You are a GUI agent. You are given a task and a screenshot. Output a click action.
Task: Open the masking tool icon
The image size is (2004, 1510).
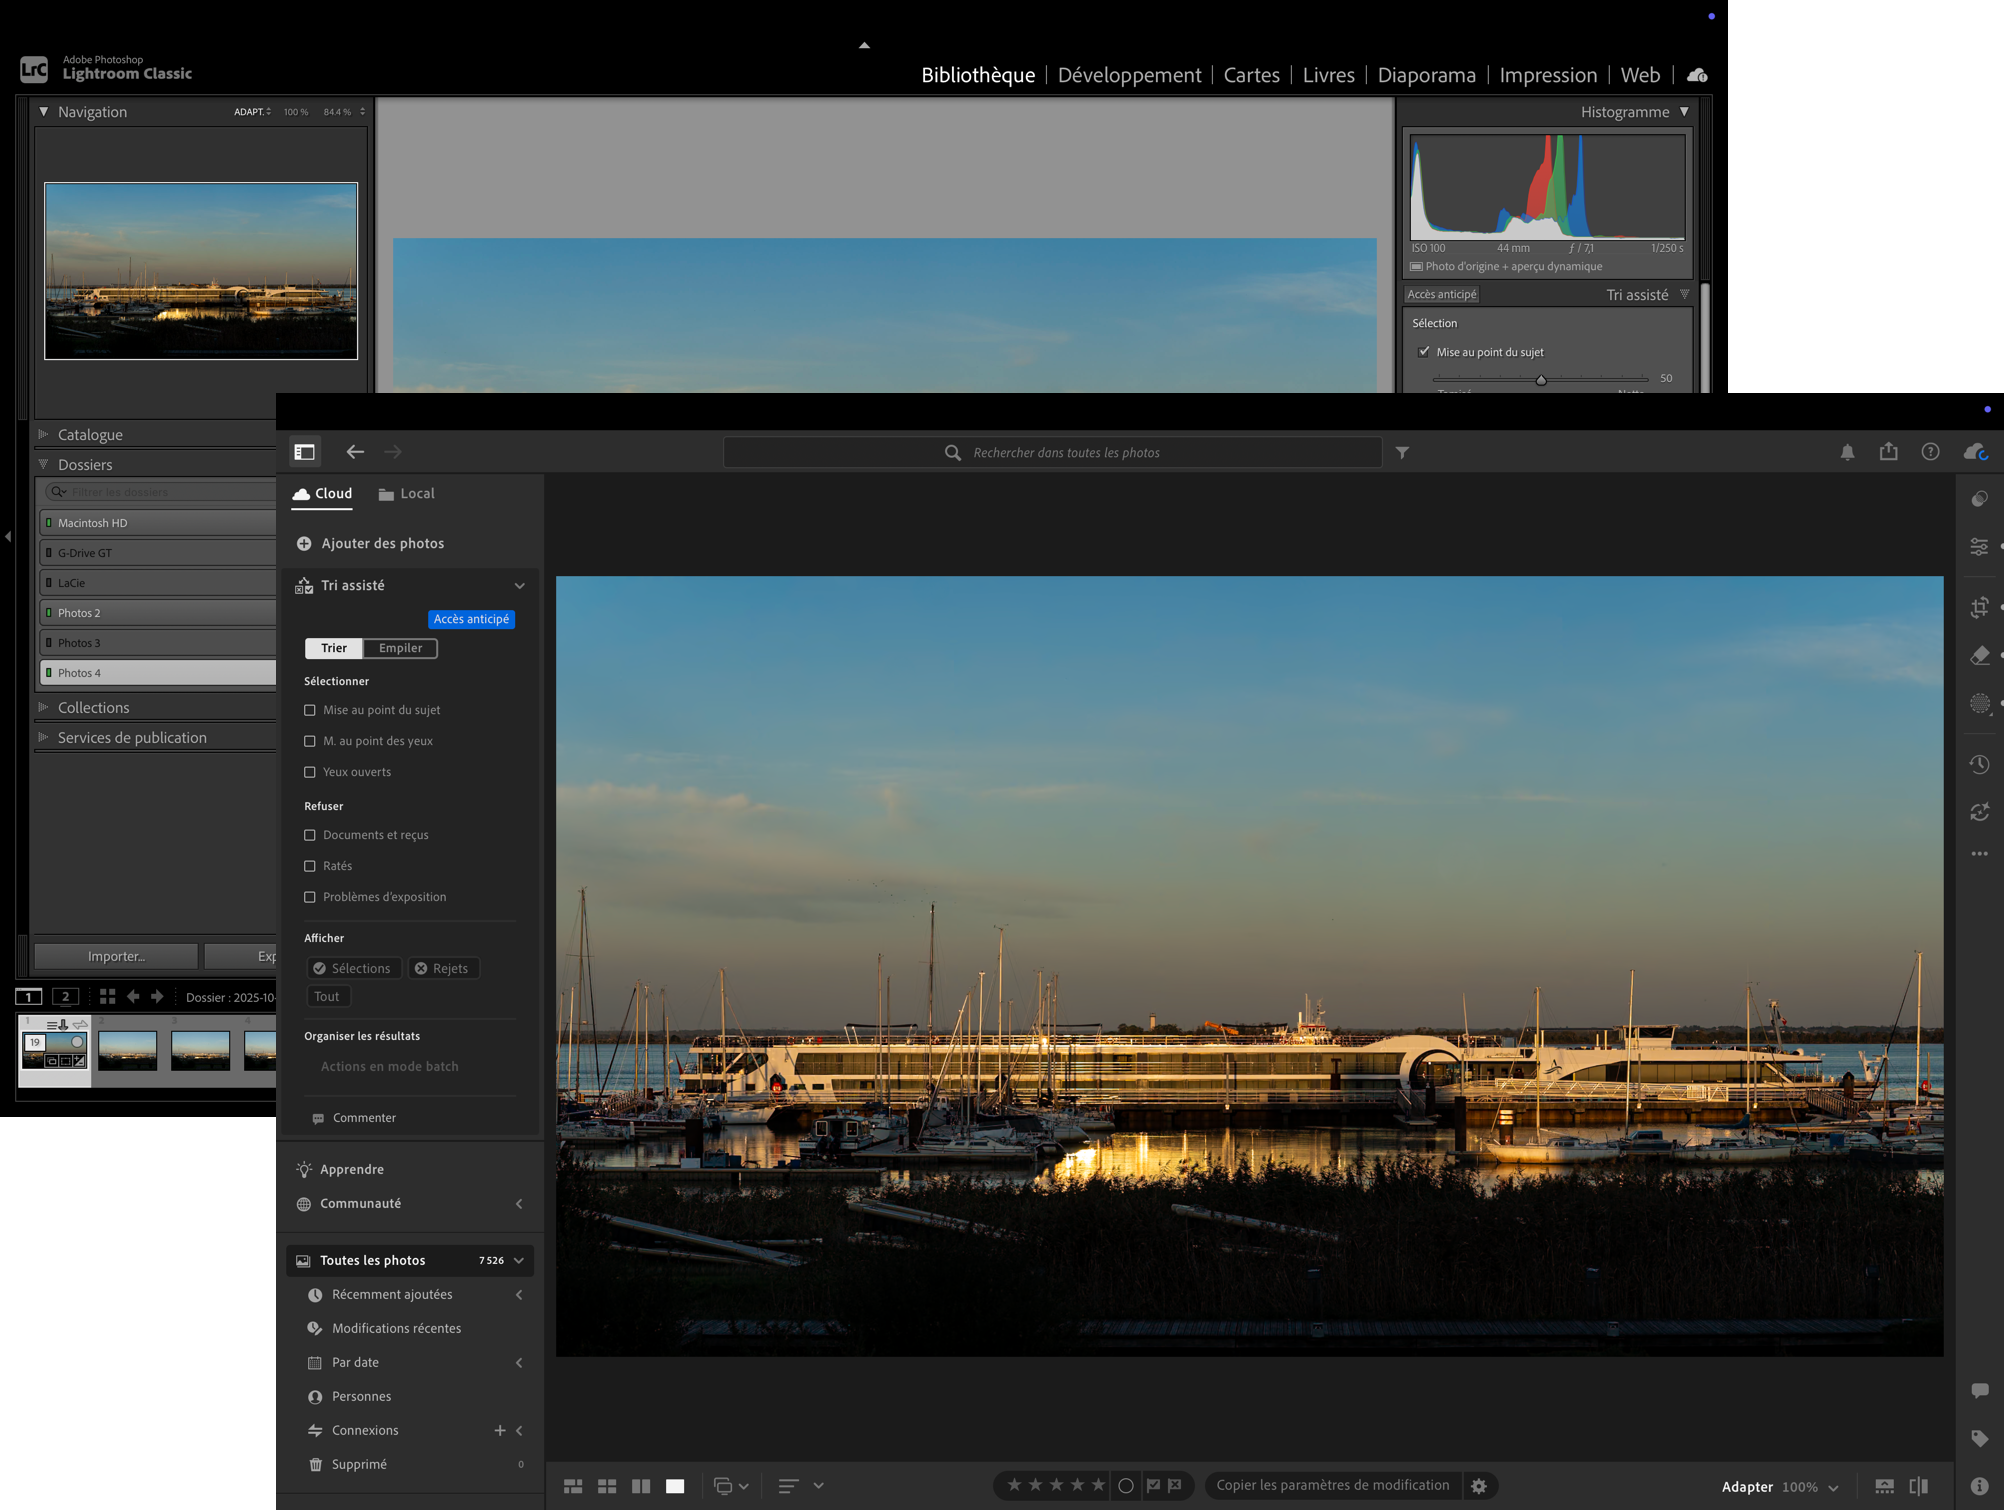[x=1979, y=703]
